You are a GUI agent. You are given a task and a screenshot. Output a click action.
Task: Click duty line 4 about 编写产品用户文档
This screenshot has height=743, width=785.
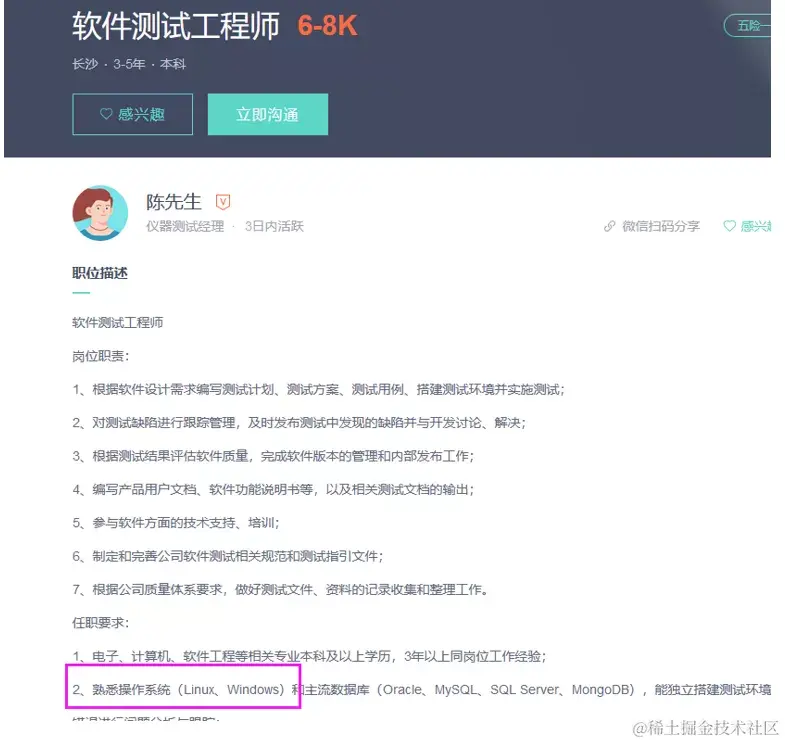click(x=273, y=490)
